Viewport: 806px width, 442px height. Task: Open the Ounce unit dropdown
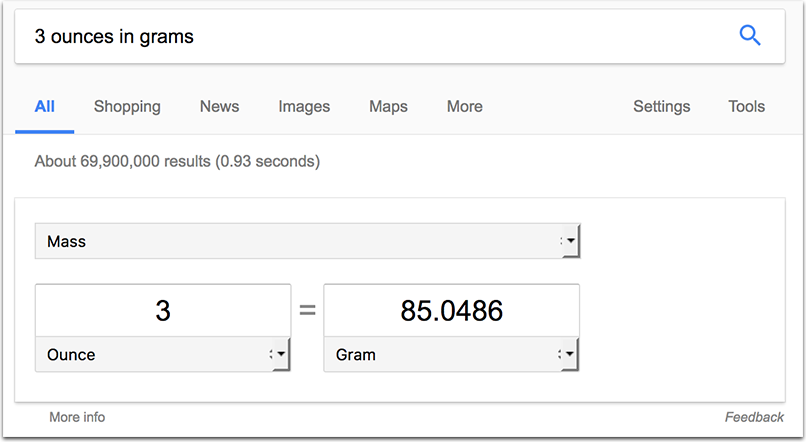click(x=163, y=354)
